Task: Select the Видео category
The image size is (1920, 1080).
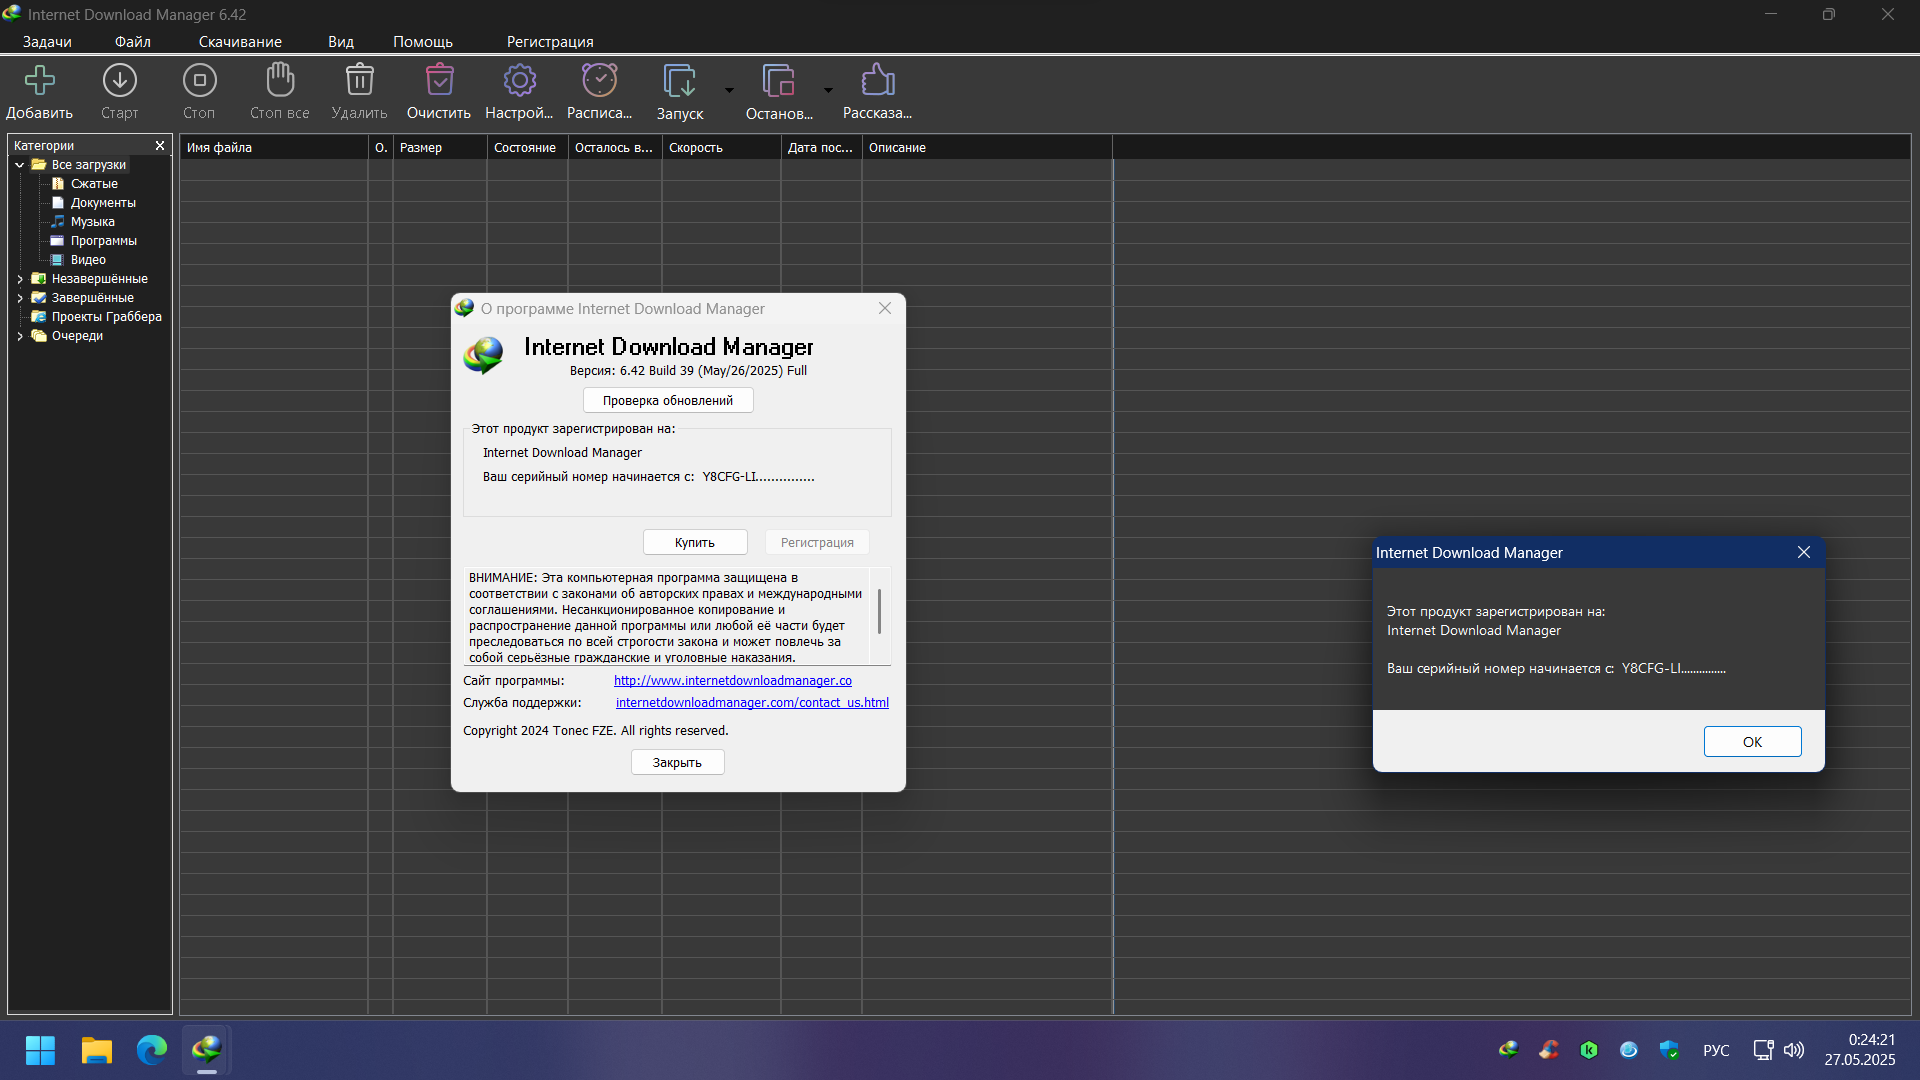Action: point(88,260)
